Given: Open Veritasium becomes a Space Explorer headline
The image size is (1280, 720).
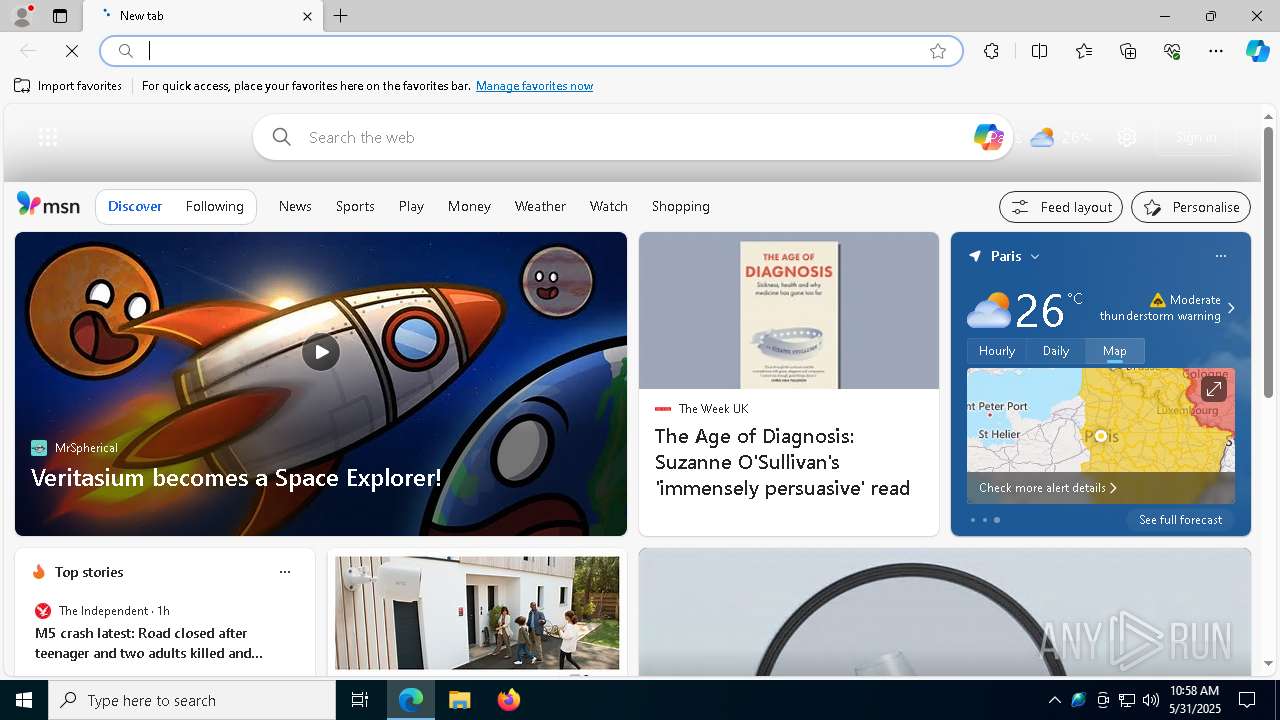Looking at the screenshot, I should coord(236,478).
